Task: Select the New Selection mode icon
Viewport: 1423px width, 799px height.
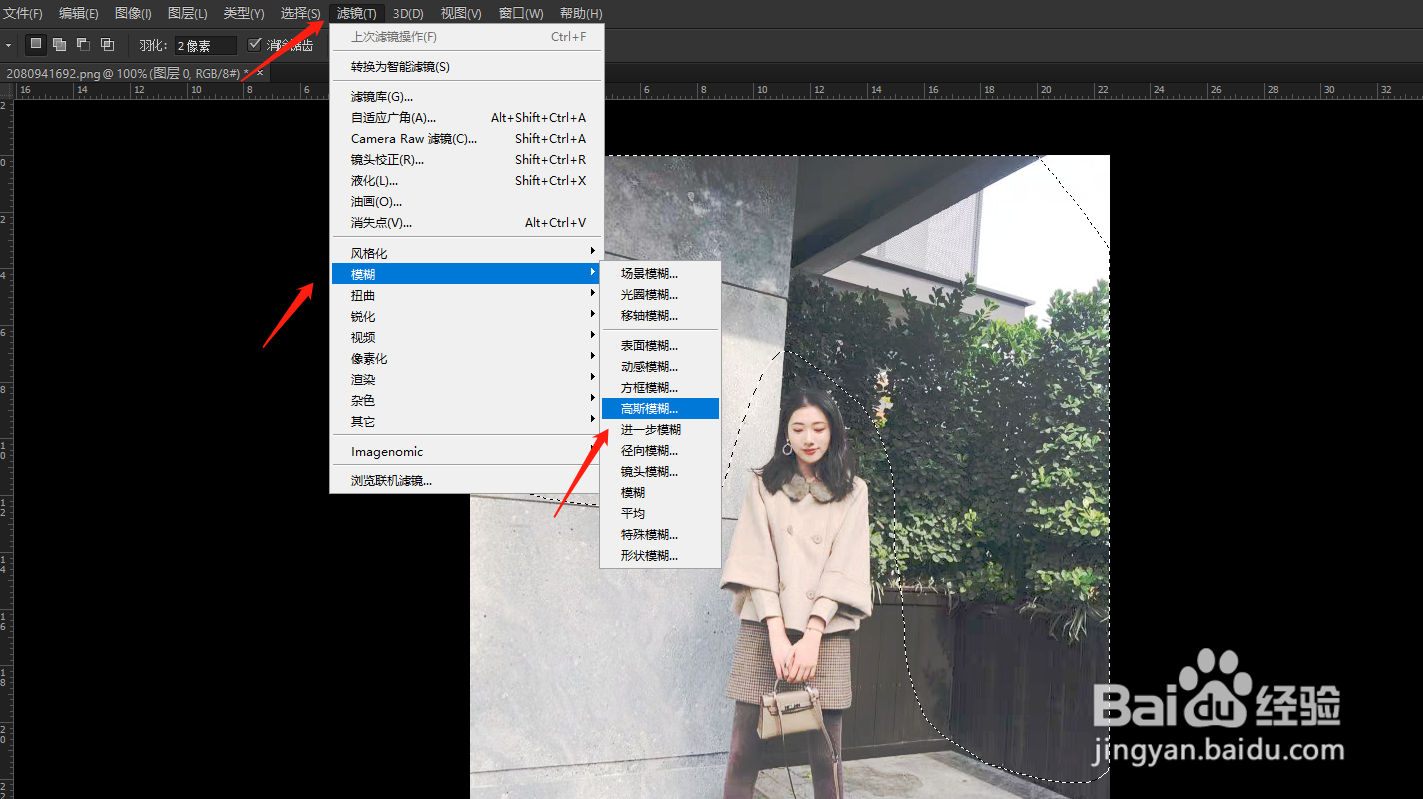Action: tap(35, 44)
